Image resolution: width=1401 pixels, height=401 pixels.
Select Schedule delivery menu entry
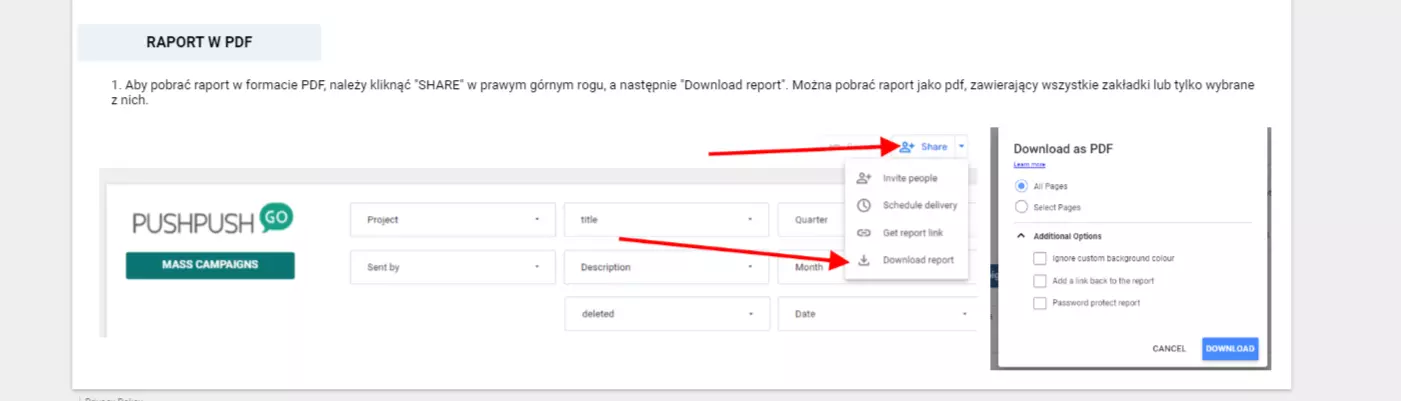coord(907,205)
